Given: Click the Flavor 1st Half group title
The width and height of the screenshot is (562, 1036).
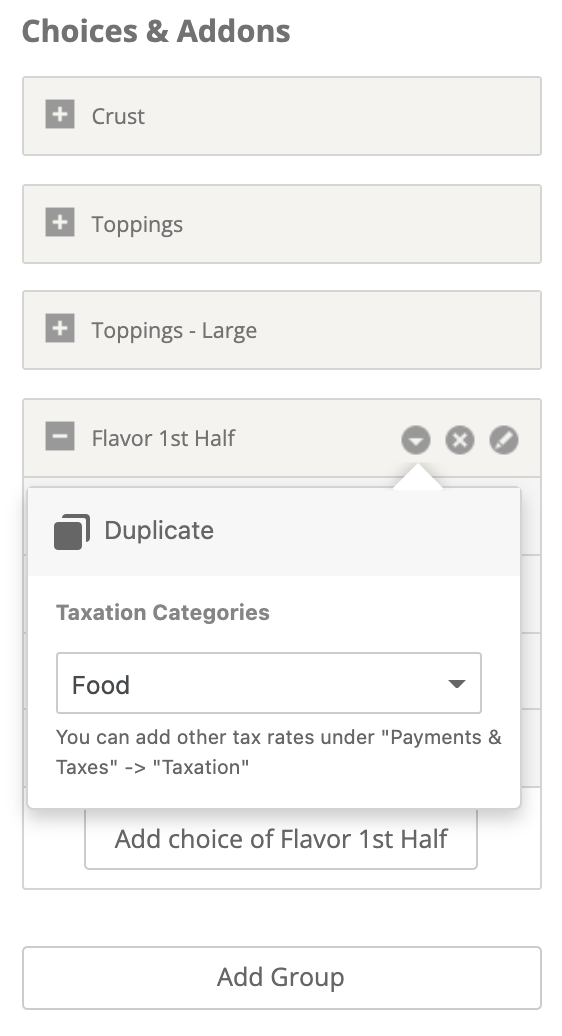Looking at the screenshot, I should point(163,438).
